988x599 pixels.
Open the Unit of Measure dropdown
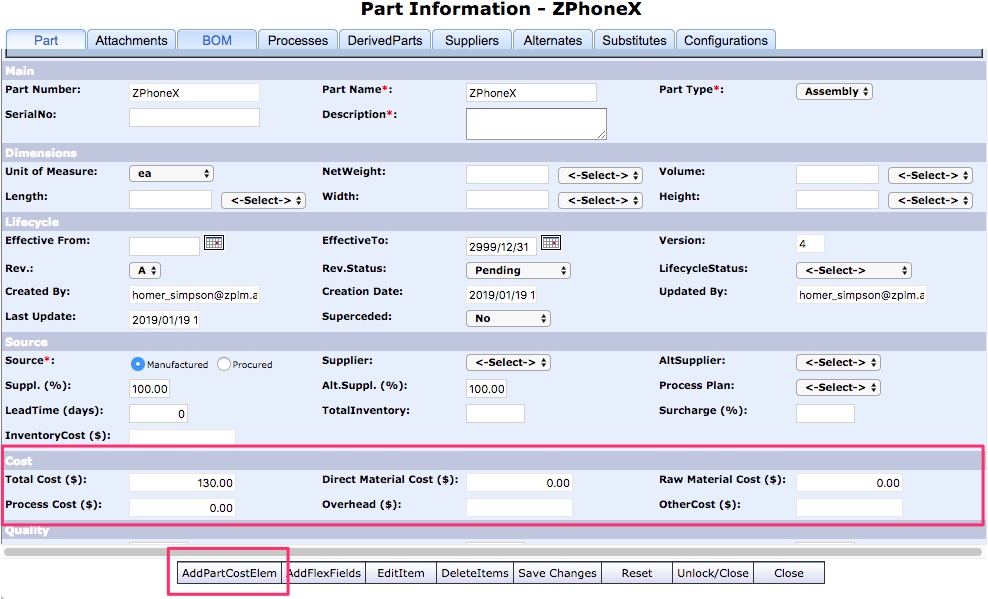(171, 173)
